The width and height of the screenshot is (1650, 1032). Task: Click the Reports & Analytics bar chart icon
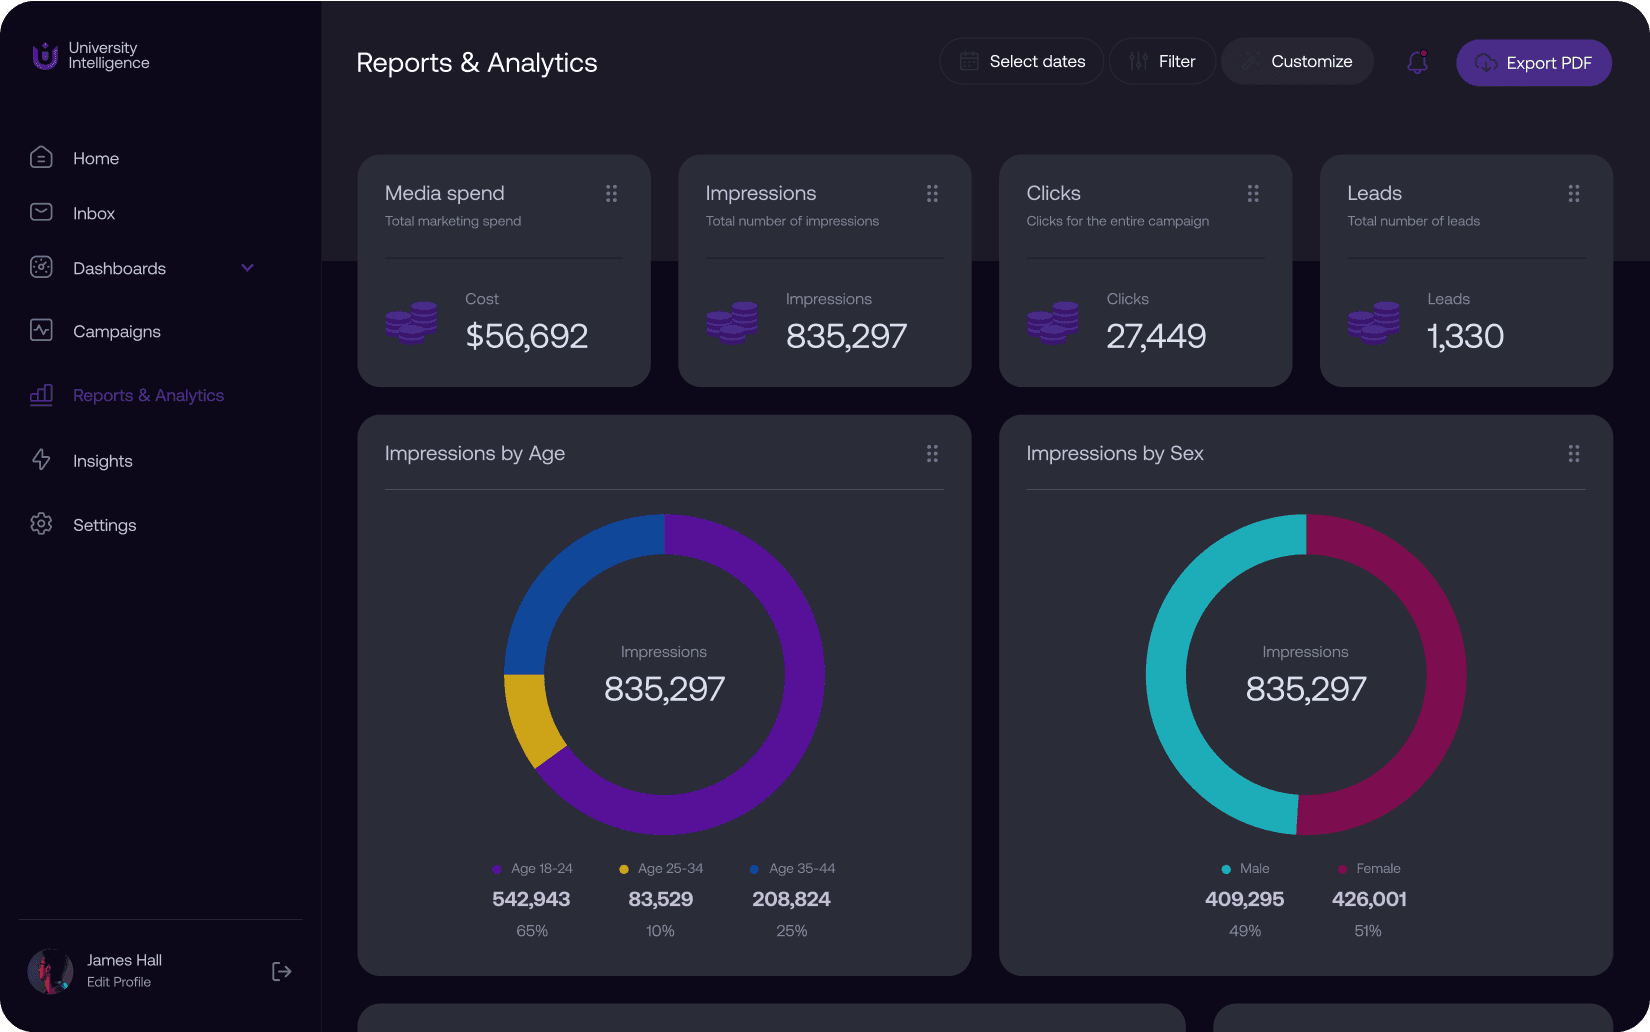coord(41,394)
